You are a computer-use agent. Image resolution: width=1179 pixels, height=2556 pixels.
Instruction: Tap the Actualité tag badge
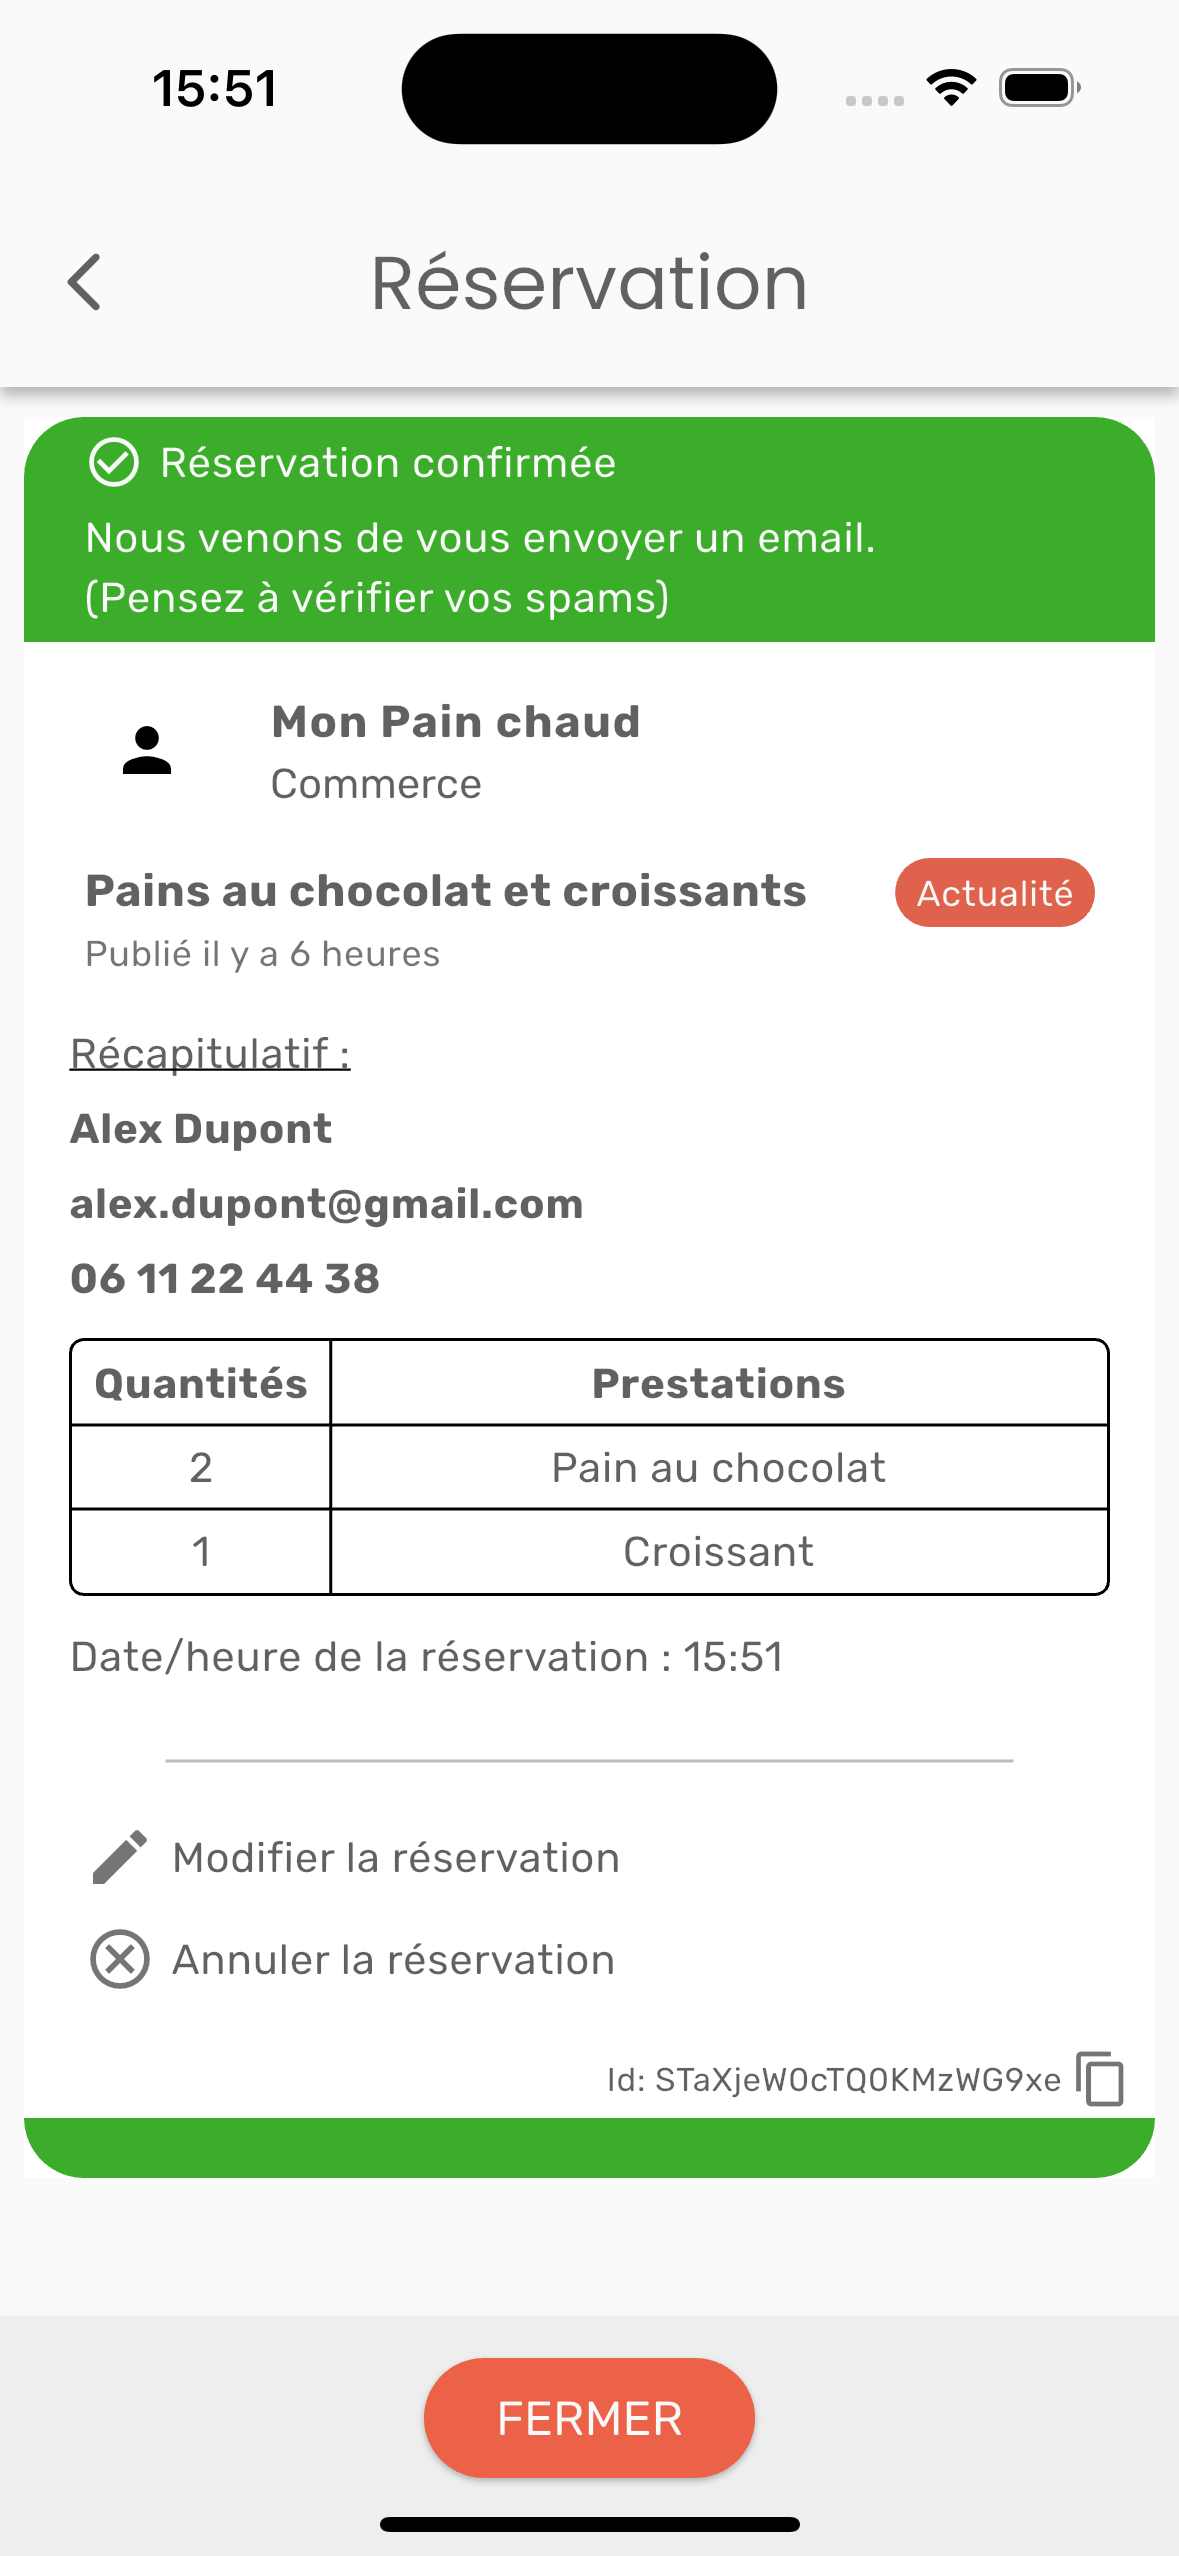[x=994, y=893]
